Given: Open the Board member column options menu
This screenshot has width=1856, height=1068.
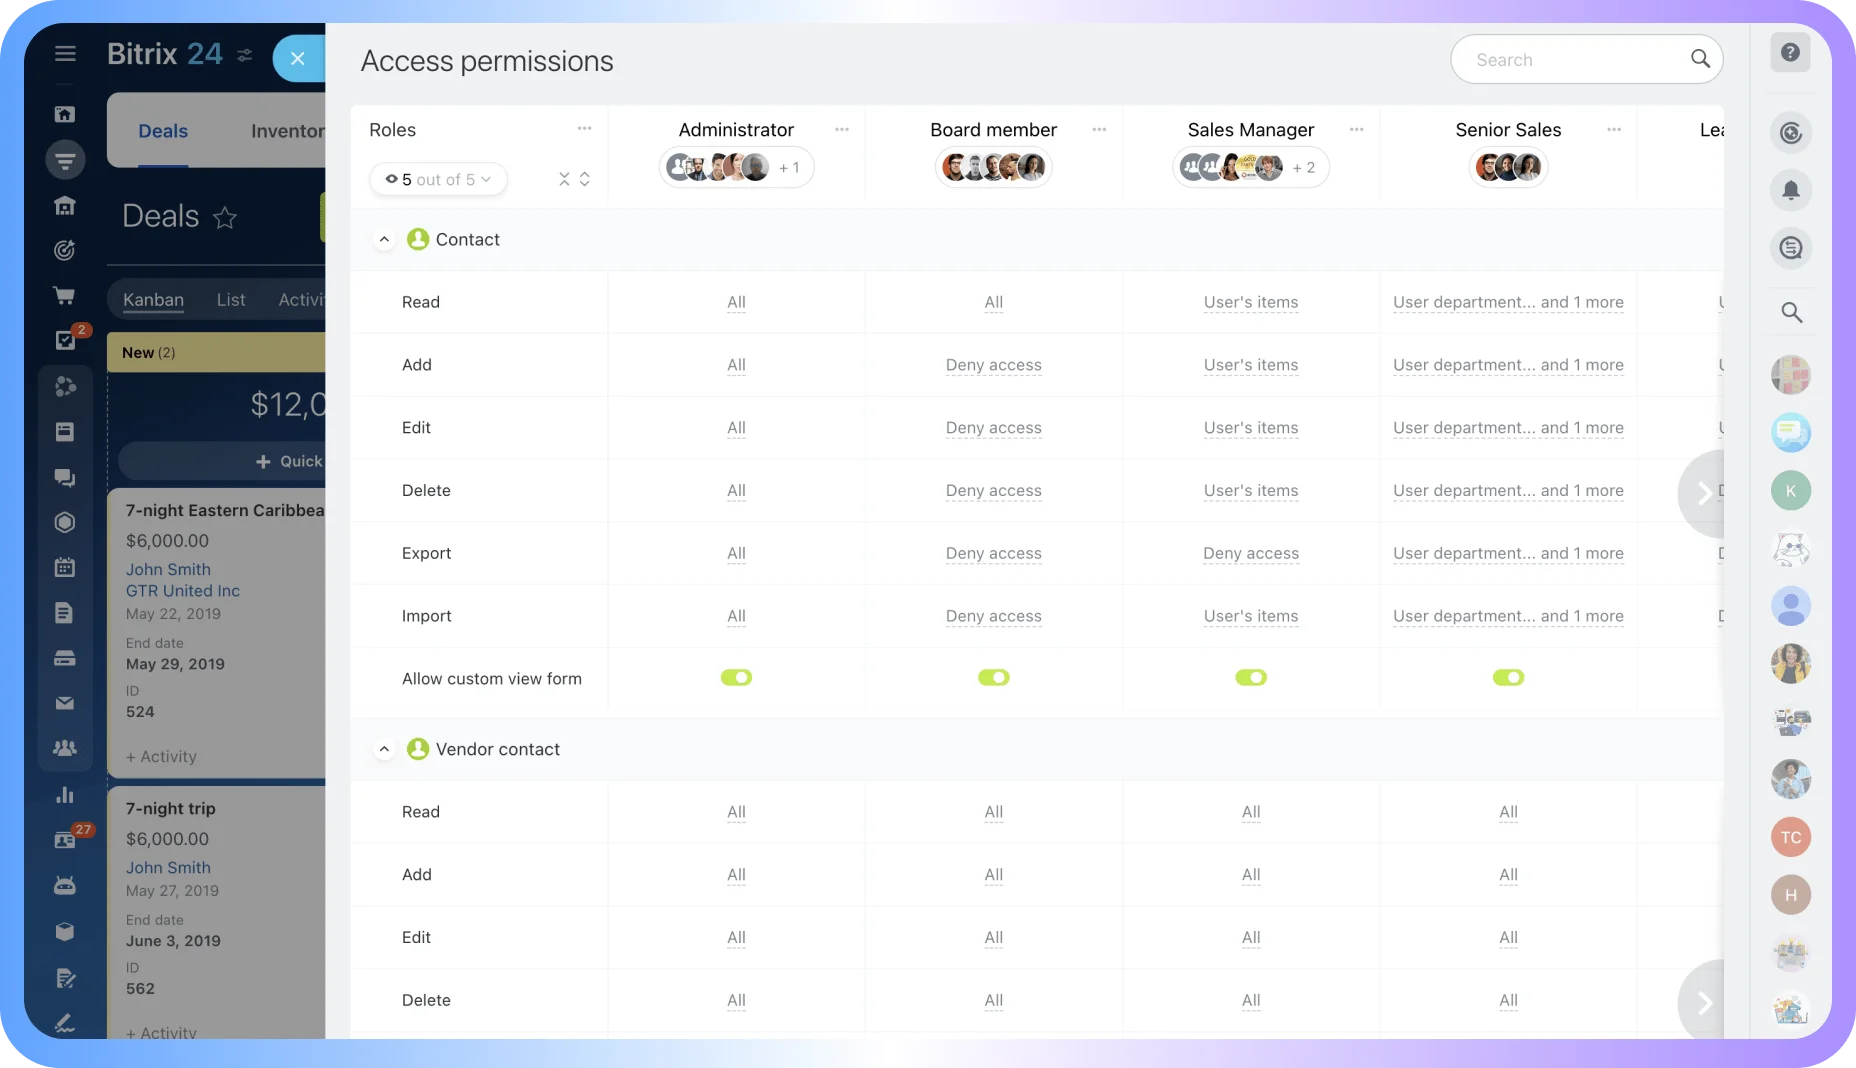Looking at the screenshot, I should click(x=1099, y=130).
